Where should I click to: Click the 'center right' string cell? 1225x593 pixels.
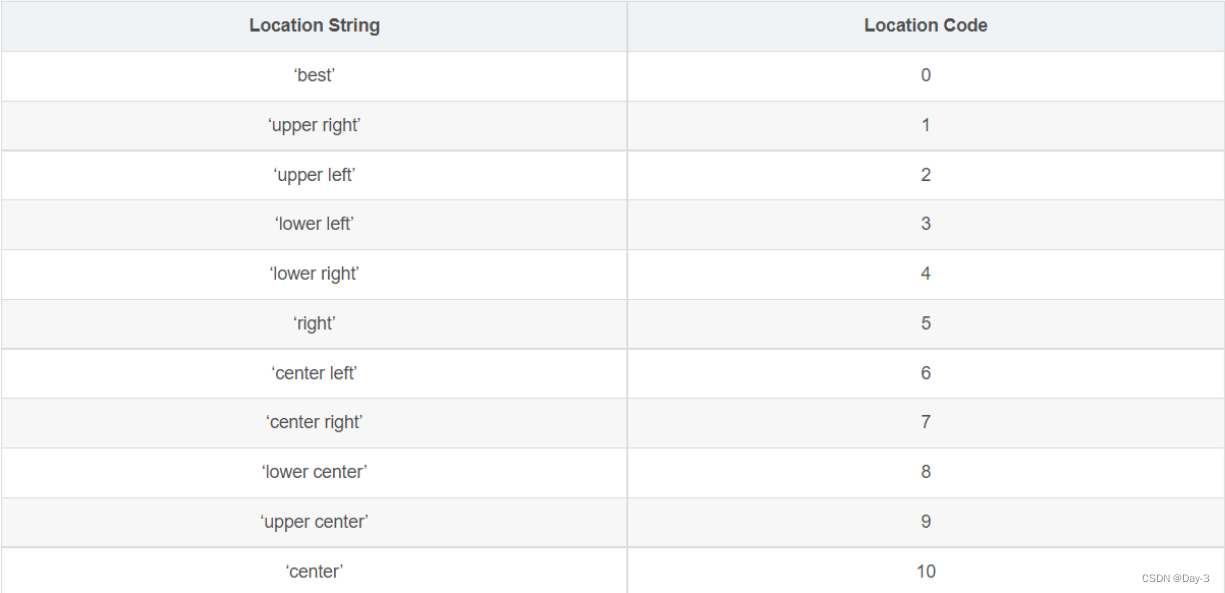click(x=314, y=422)
